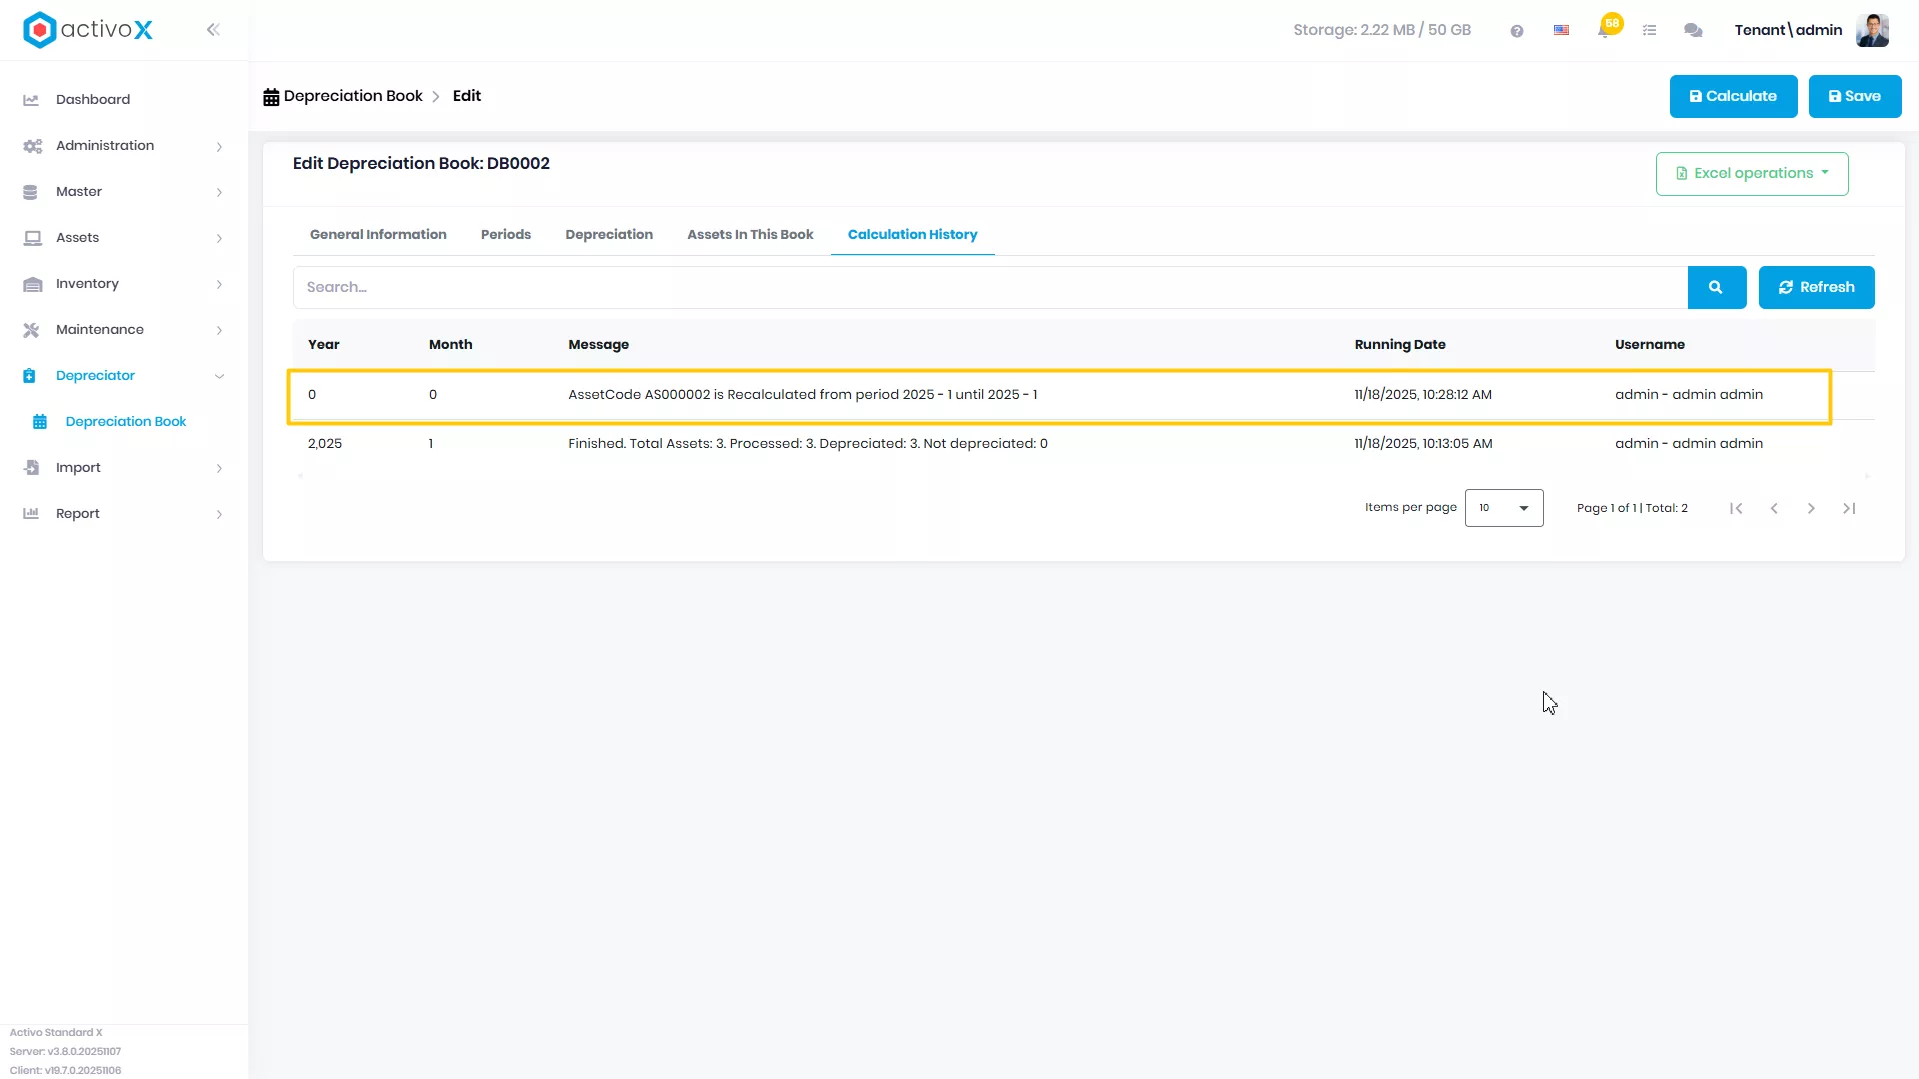Open the Dashboard menu item
Screen dimensions: 1919x1079
pyautogui.click(x=93, y=100)
